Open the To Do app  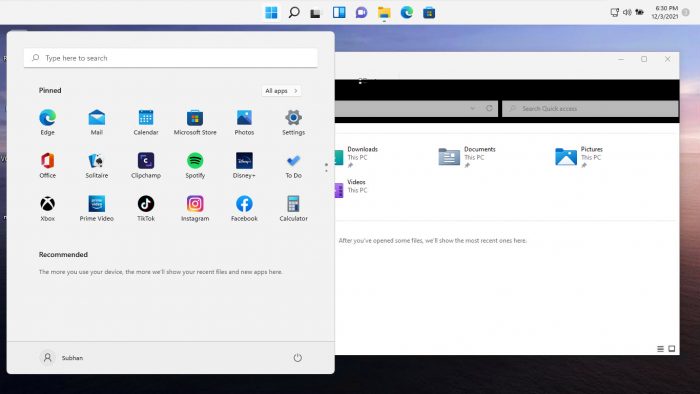(293, 165)
